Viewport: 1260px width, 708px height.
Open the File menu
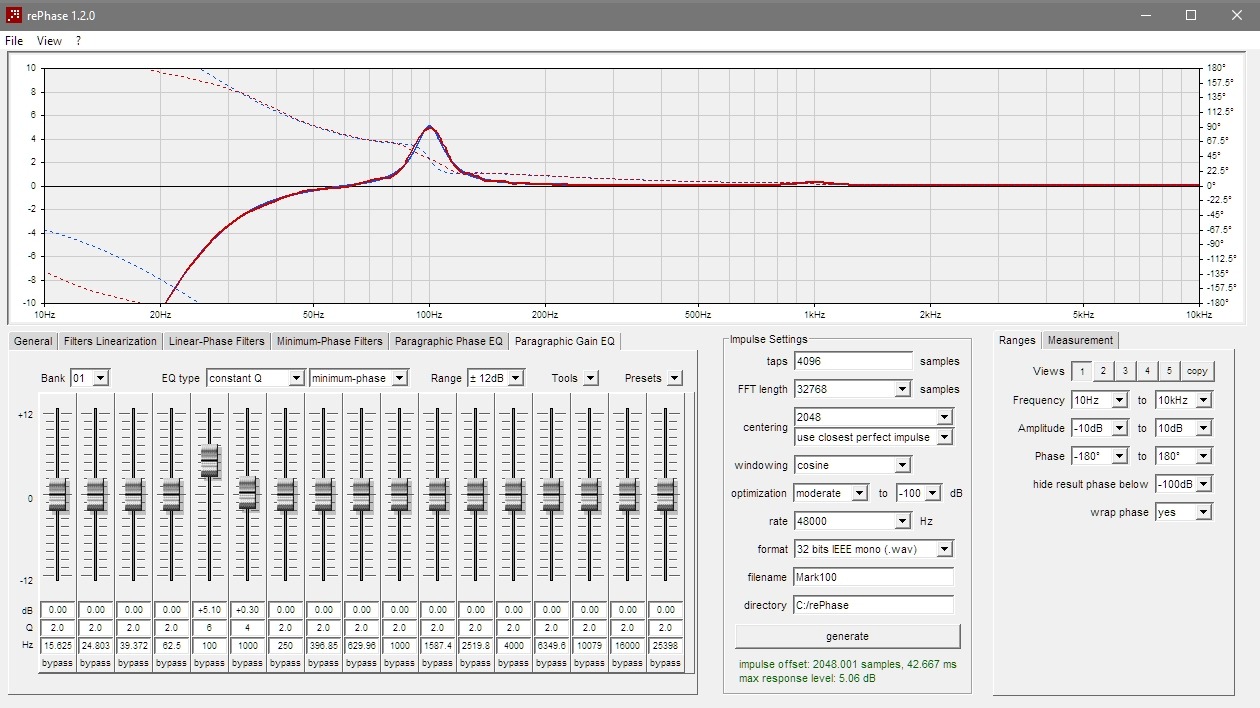click(13, 41)
